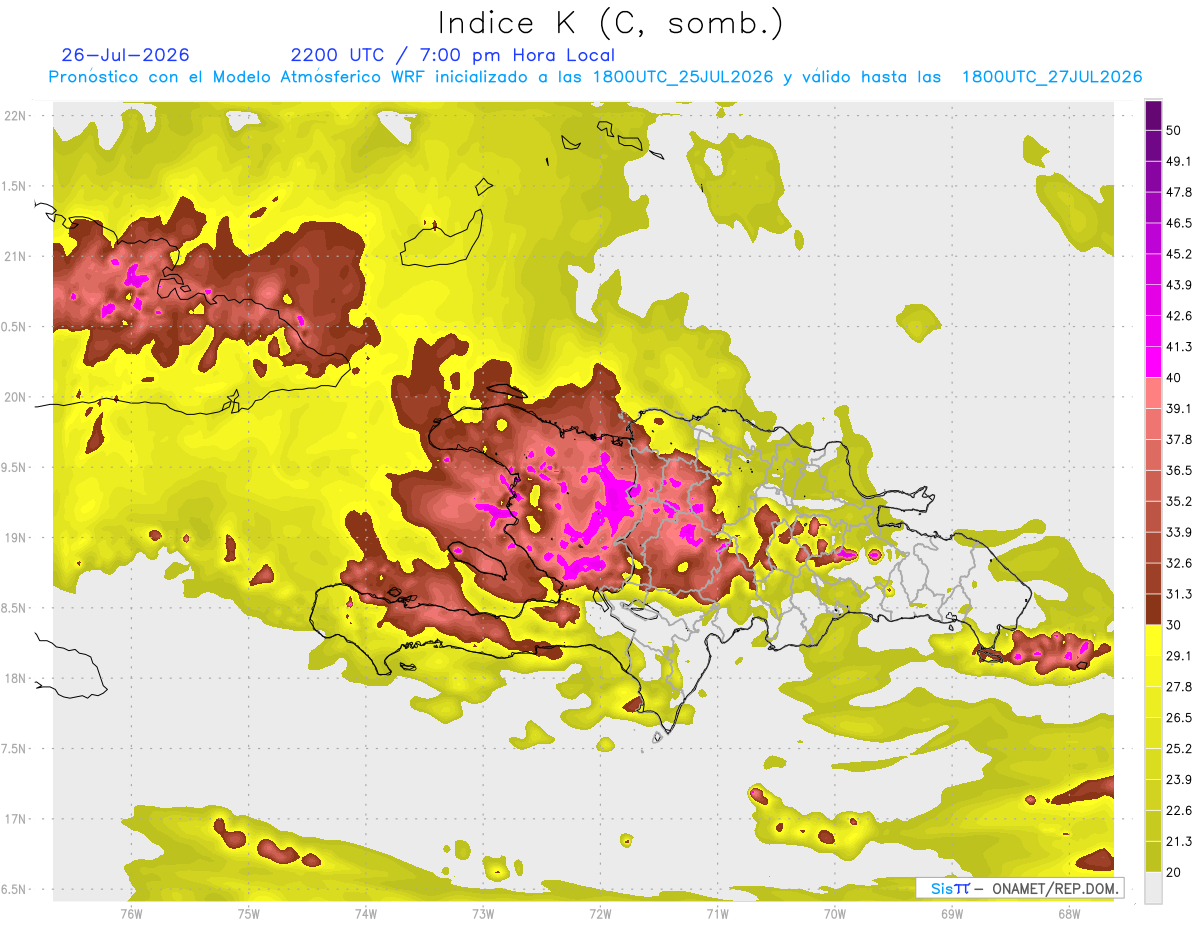
Task: Click the "29.1" colorbar label
Action: [x=1179, y=656]
